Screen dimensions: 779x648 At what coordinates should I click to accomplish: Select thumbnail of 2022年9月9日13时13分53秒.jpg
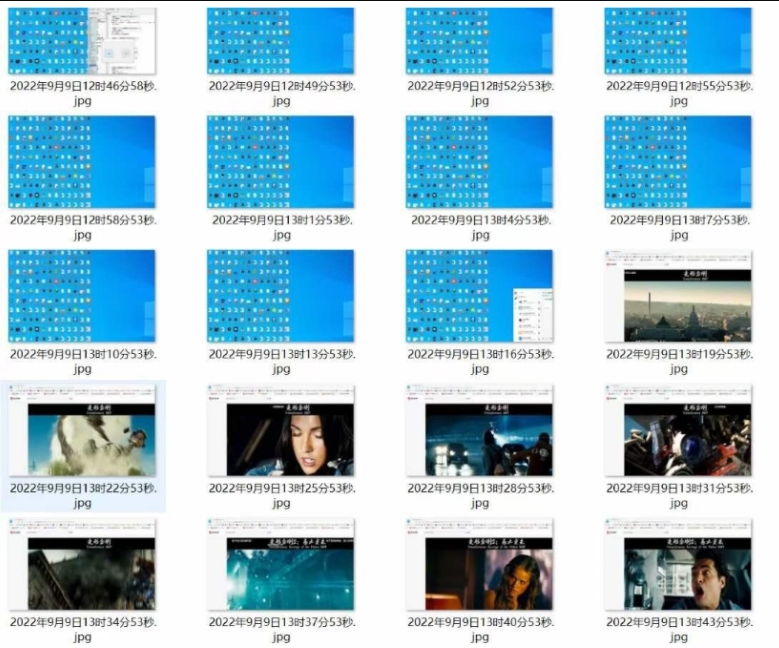tap(281, 296)
